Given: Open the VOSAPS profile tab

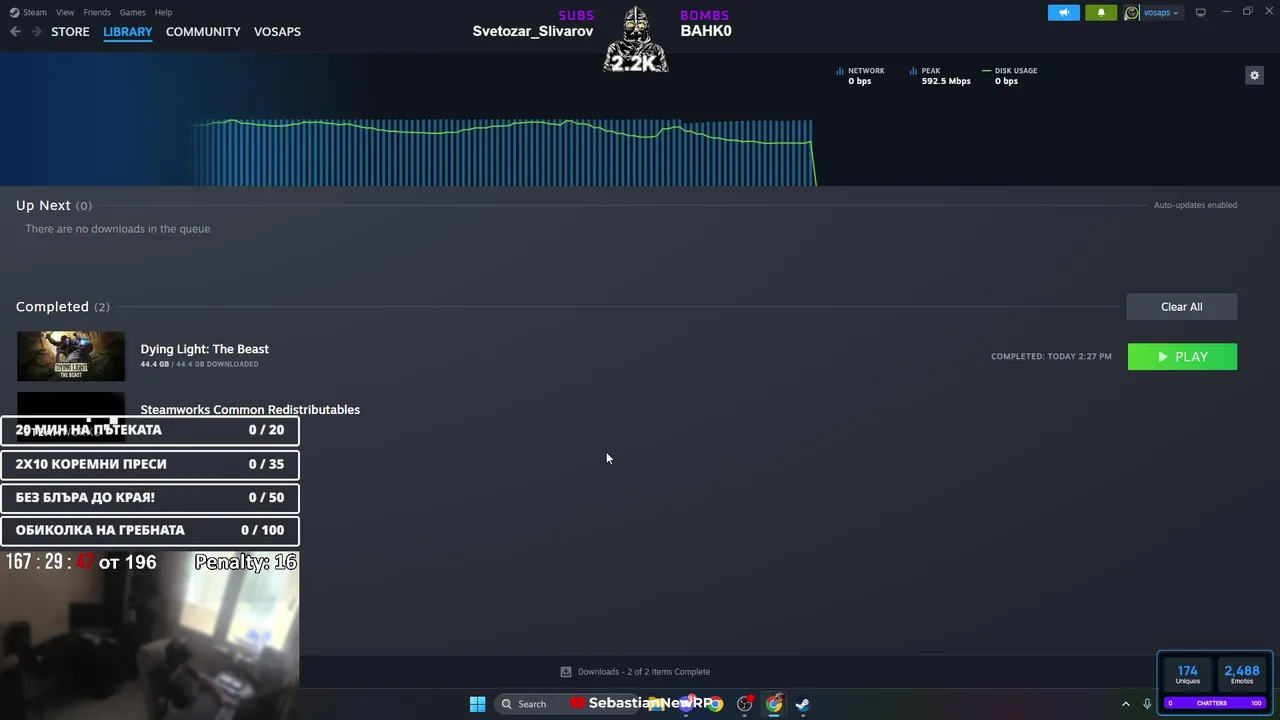Looking at the screenshot, I should [x=277, y=32].
